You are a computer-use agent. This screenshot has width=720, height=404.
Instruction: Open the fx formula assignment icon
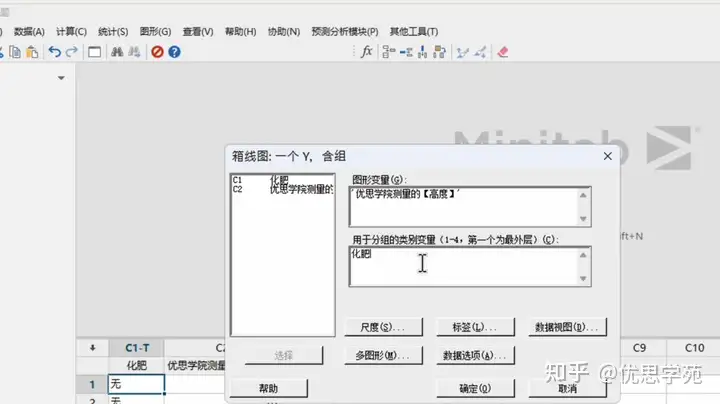(366, 52)
